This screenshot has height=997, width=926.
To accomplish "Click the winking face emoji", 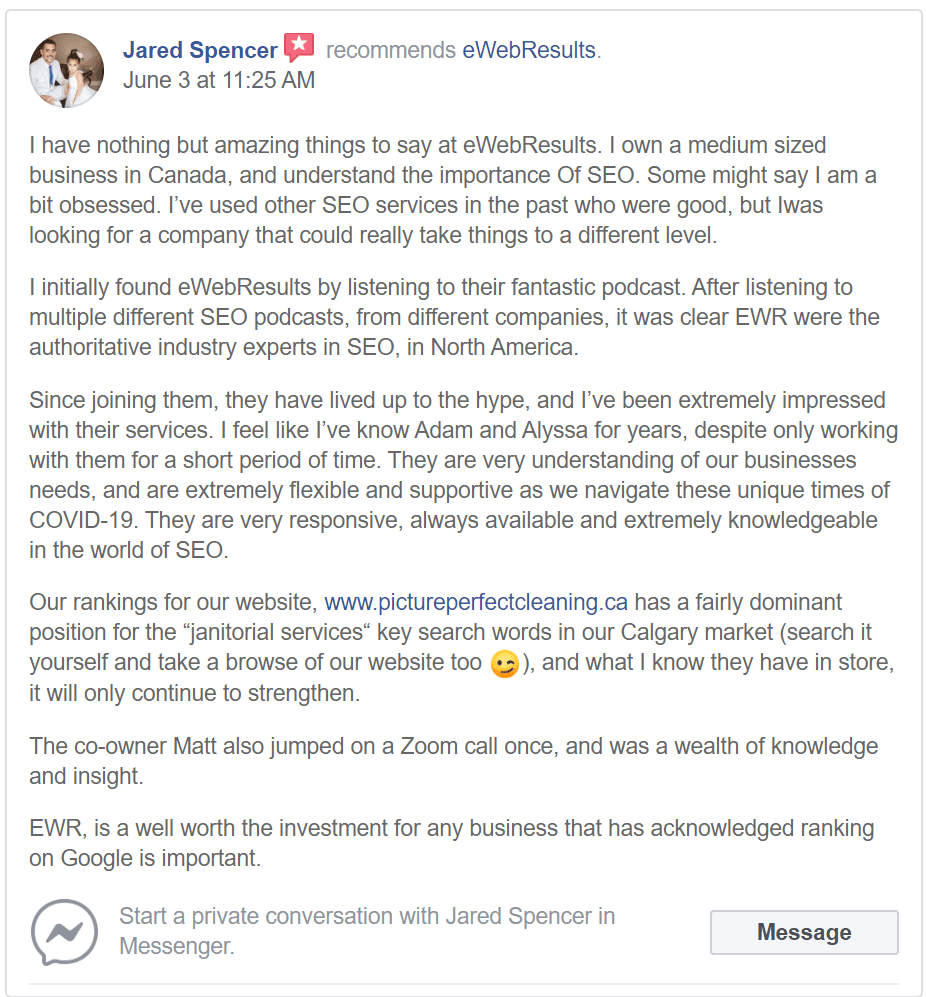I will point(505,664).
